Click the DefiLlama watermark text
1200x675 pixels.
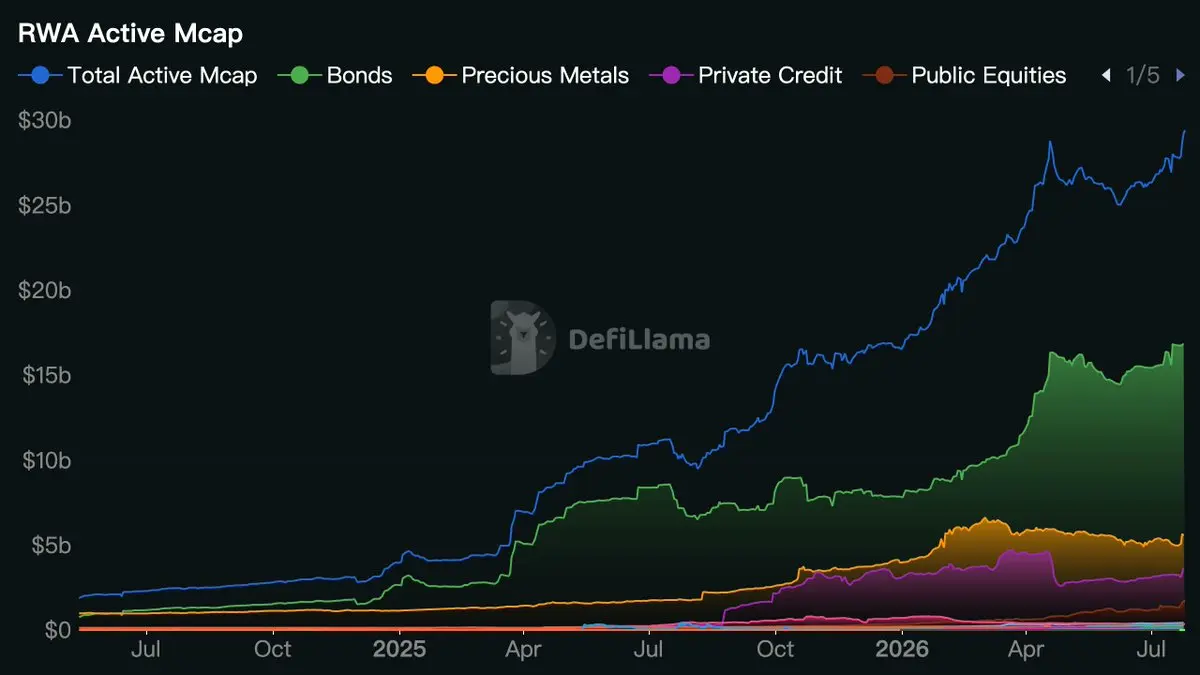(x=639, y=339)
